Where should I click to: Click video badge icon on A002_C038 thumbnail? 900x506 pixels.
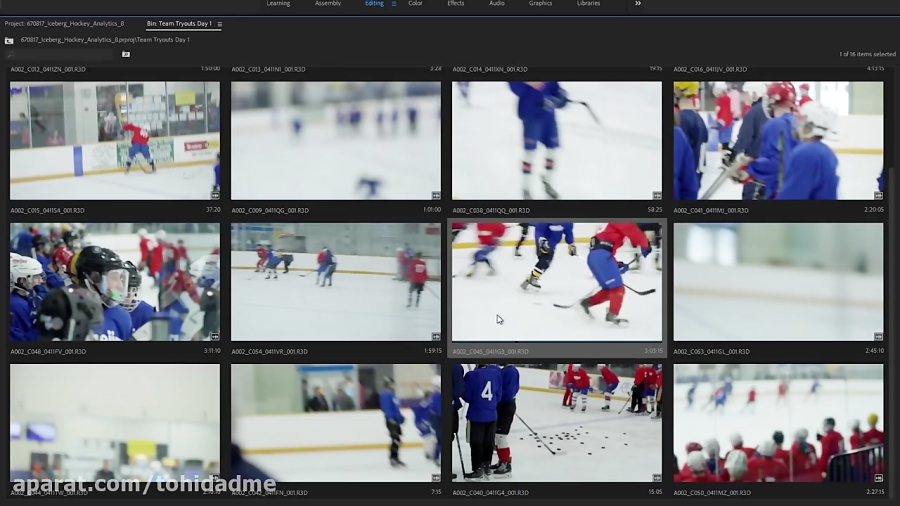tap(657, 195)
